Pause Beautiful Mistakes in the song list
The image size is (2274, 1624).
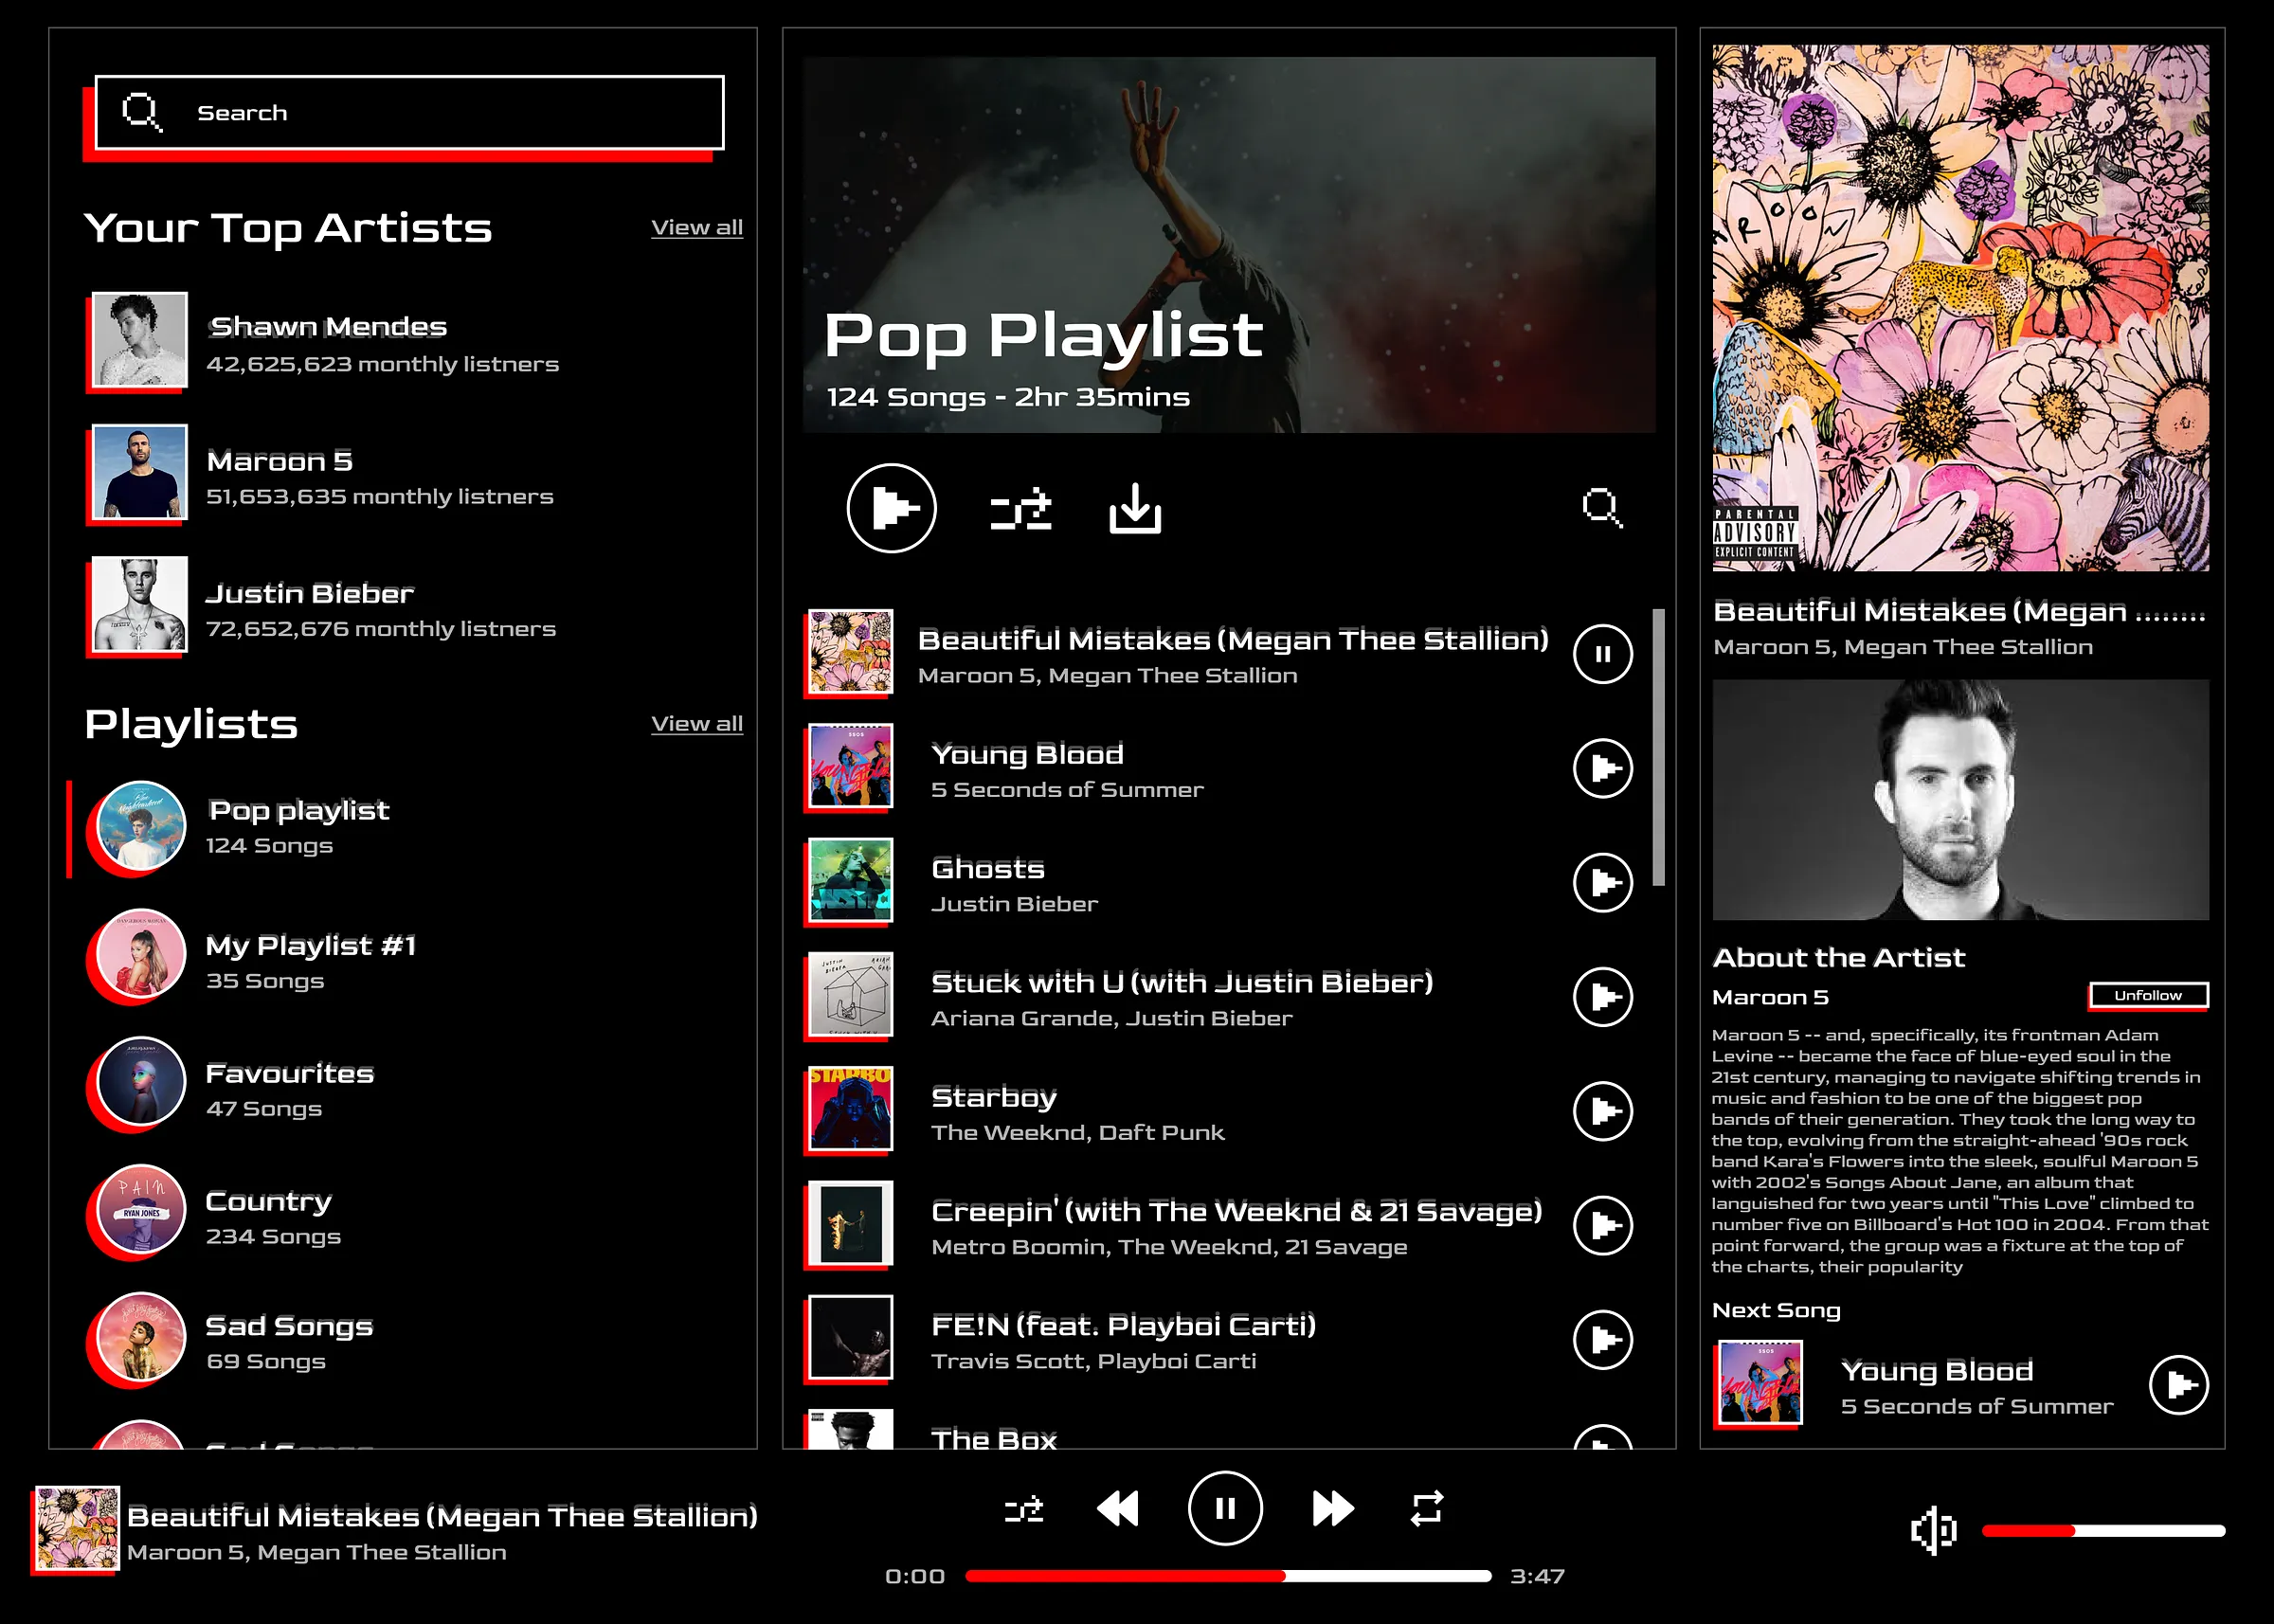[x=1603, y=654]
